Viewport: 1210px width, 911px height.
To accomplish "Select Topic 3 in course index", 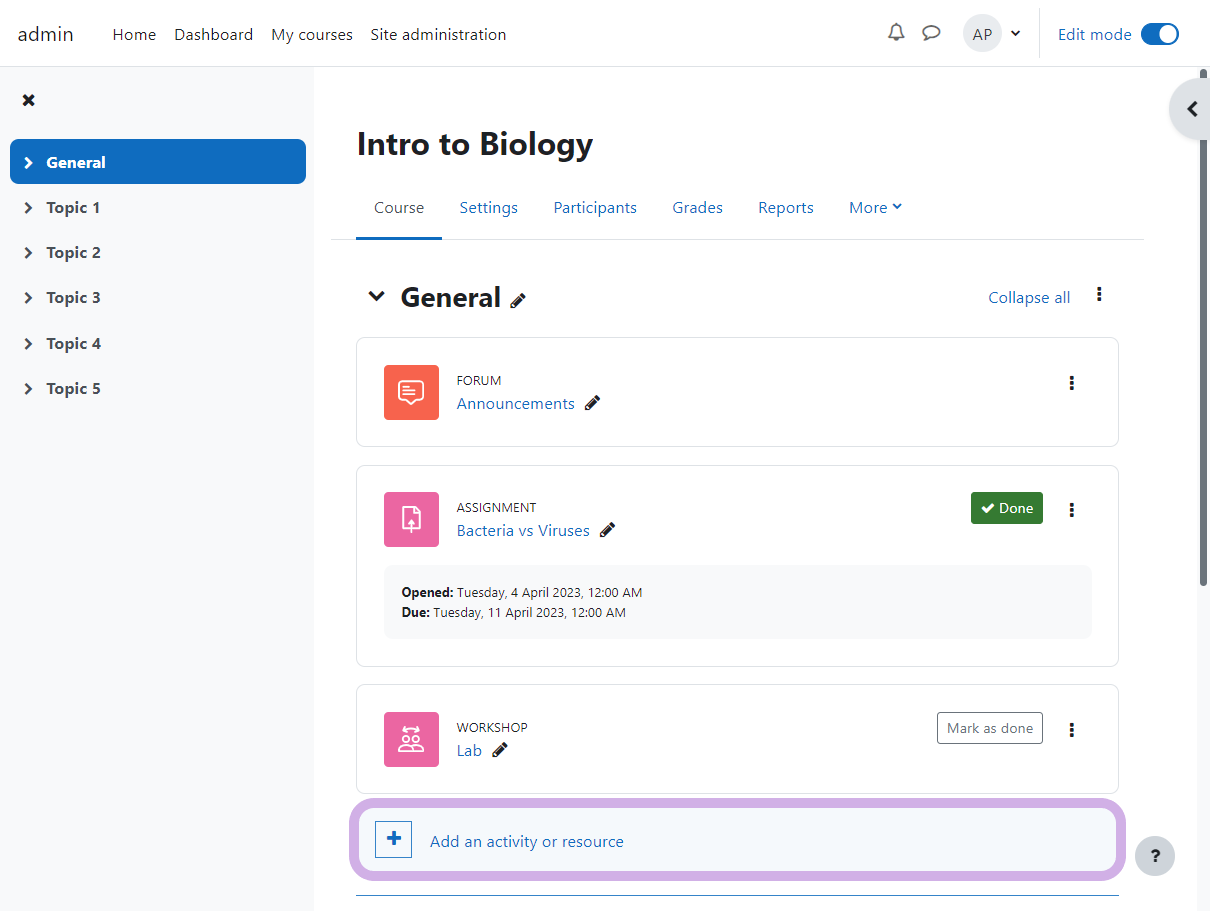I will pos(73,297).
